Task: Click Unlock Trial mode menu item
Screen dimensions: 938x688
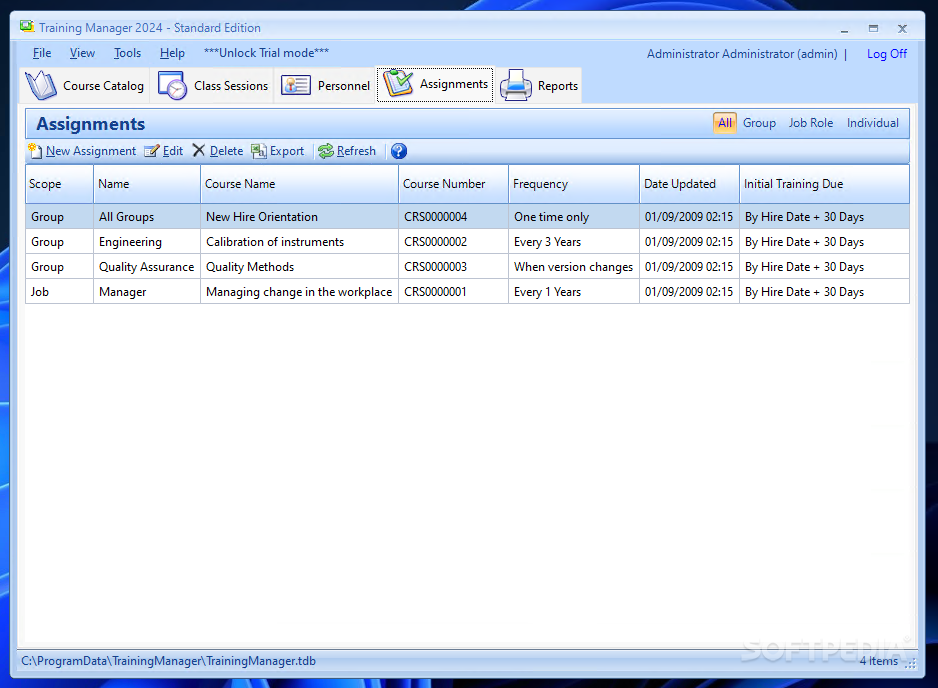Action: (266, 53)
